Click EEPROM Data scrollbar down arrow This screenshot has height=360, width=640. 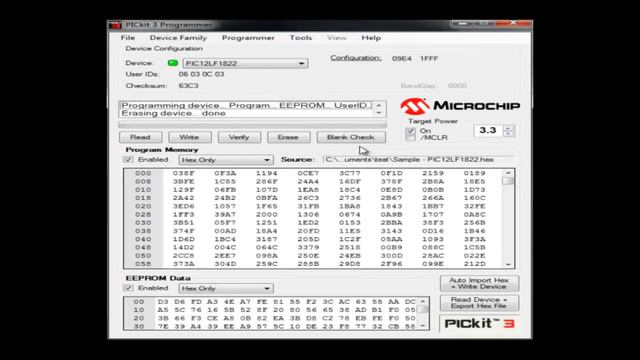[423, 326]
